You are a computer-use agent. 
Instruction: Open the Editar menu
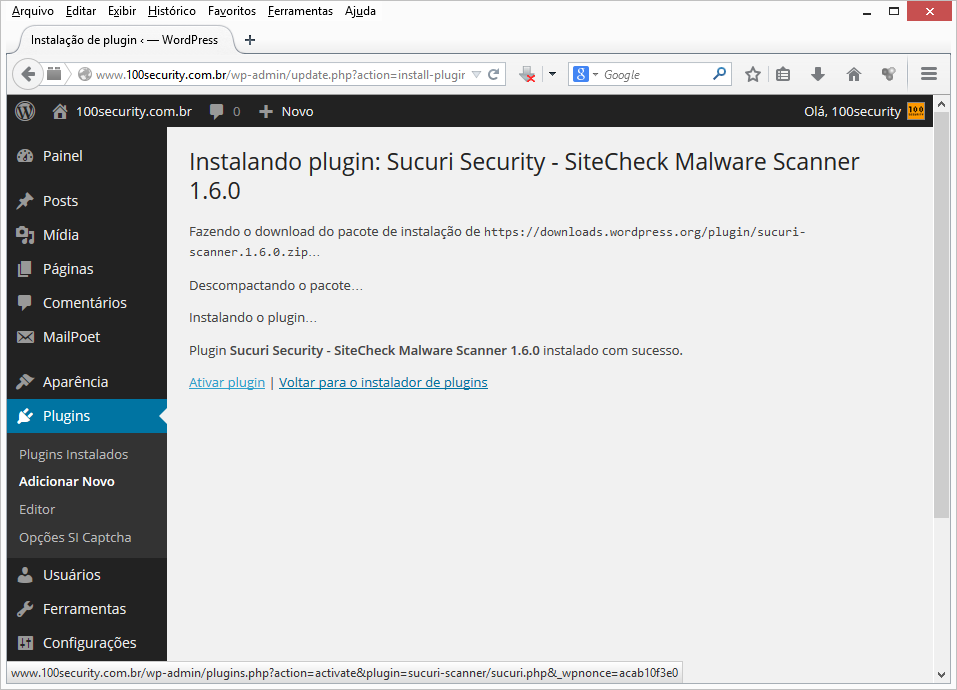point(81,11)
